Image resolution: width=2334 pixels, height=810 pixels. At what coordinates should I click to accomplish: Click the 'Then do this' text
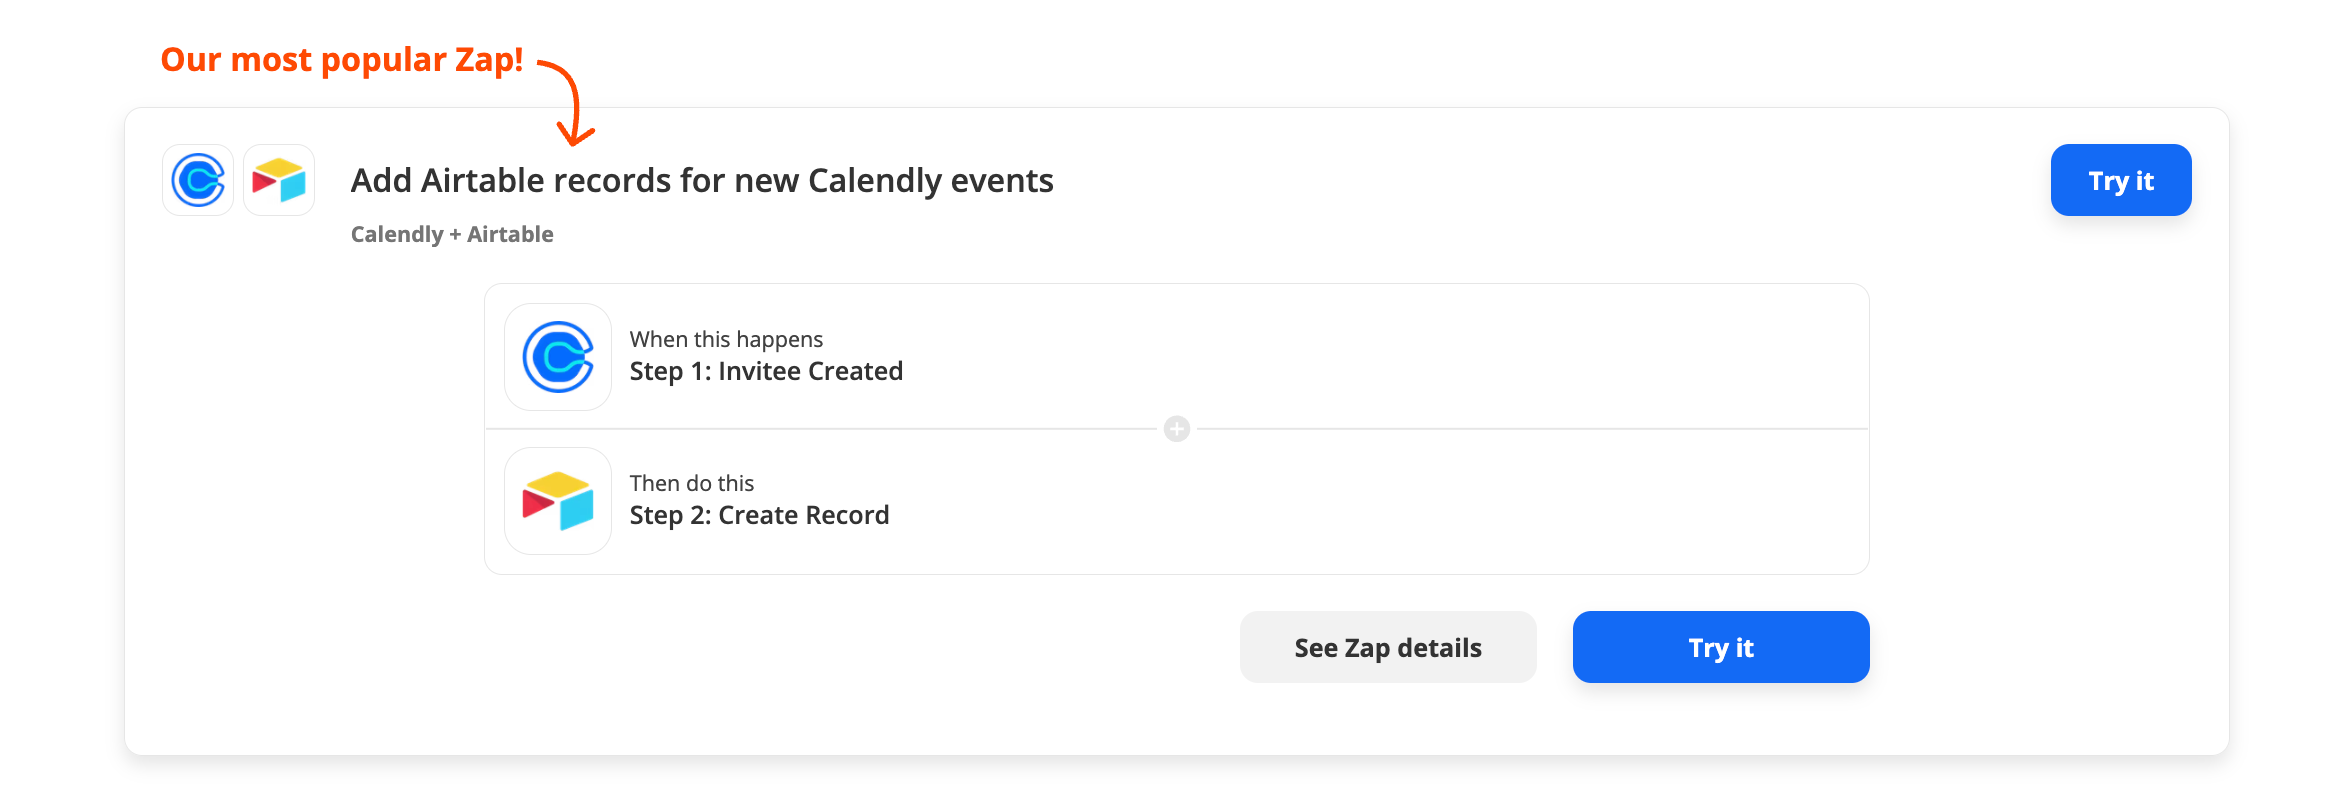point(692,484)
